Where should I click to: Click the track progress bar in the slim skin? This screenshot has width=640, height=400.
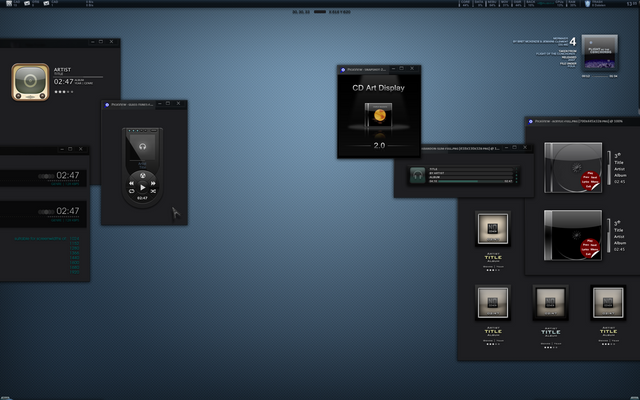point(471,181)
